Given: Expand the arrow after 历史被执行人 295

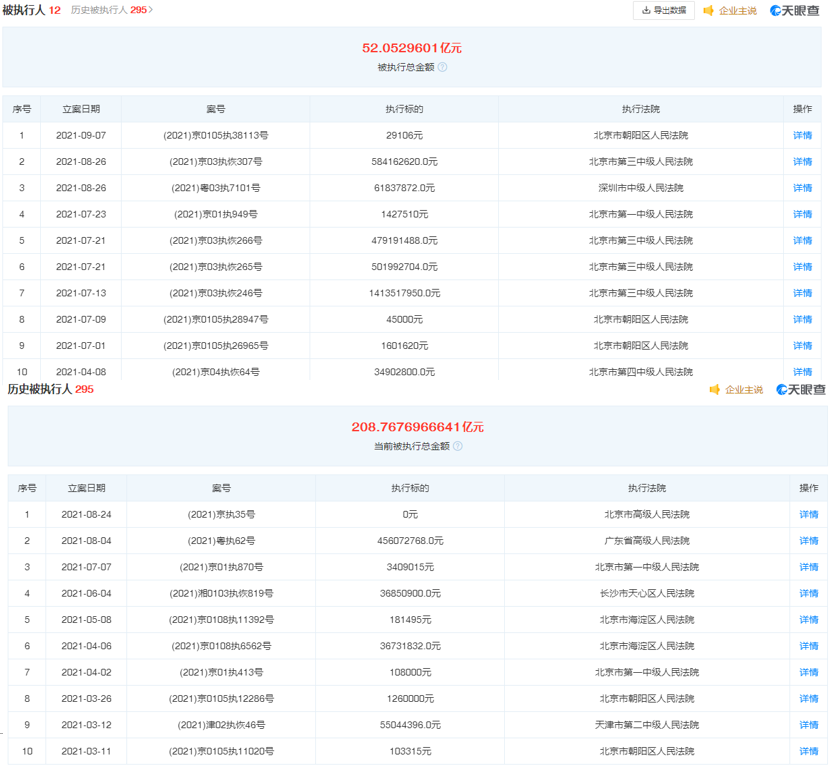Looking at the screenshot, I should (x=151, y=10).
